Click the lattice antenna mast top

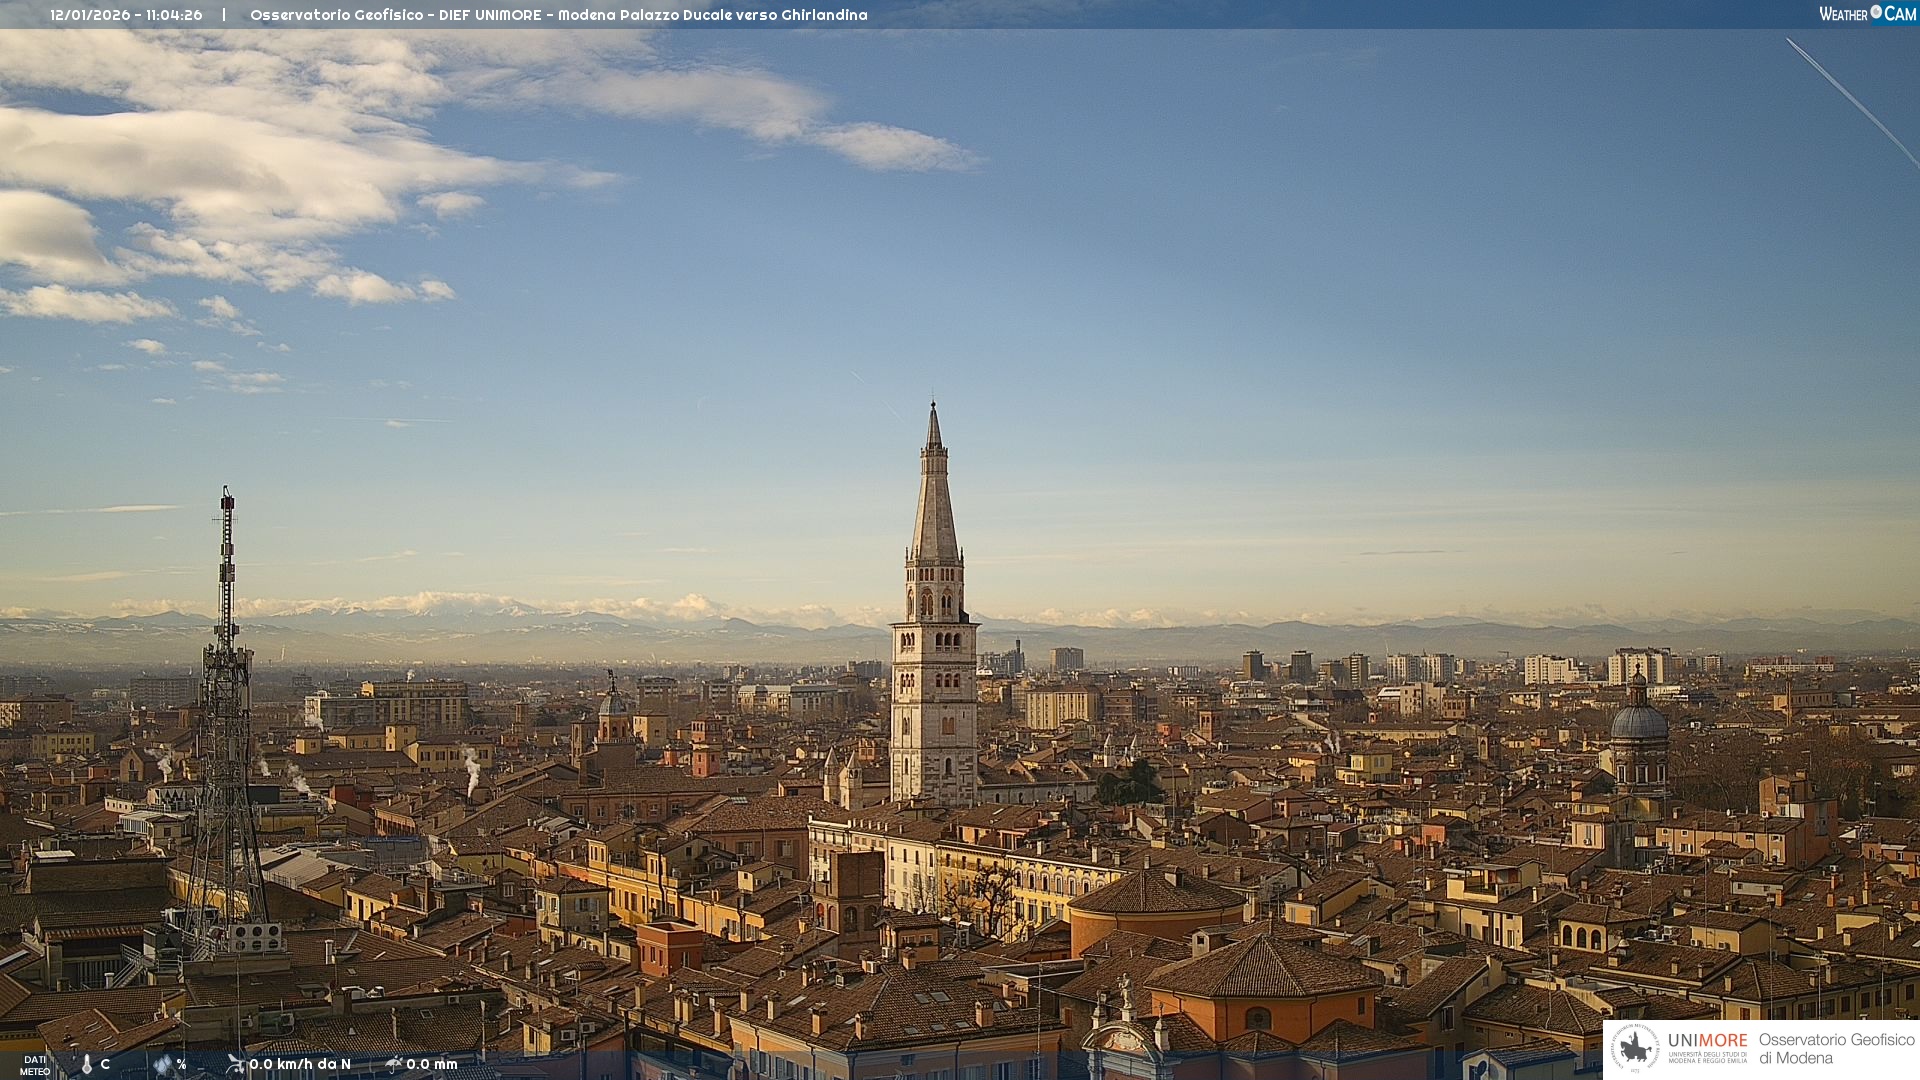(227, 493)
